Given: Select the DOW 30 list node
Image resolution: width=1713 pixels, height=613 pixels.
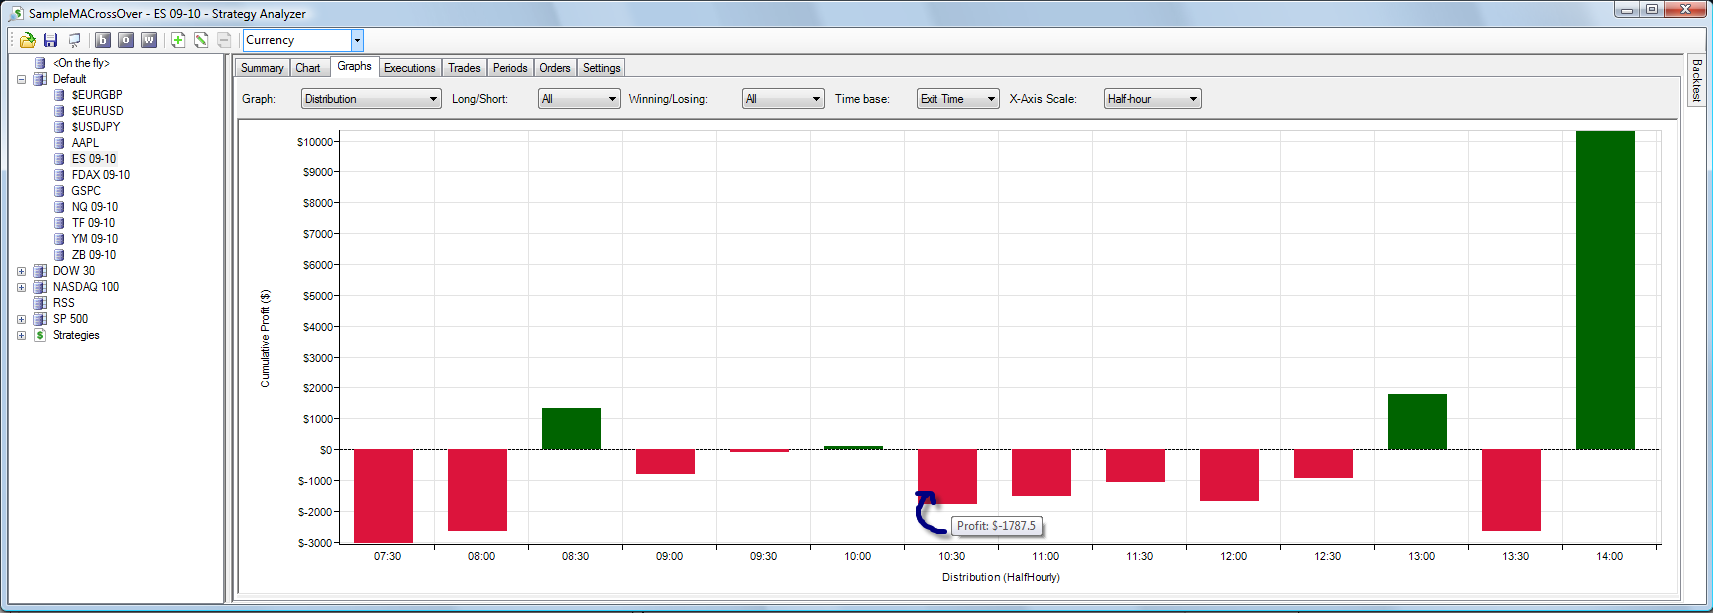Looking at the screenshot, I should (x=74, y=271).
